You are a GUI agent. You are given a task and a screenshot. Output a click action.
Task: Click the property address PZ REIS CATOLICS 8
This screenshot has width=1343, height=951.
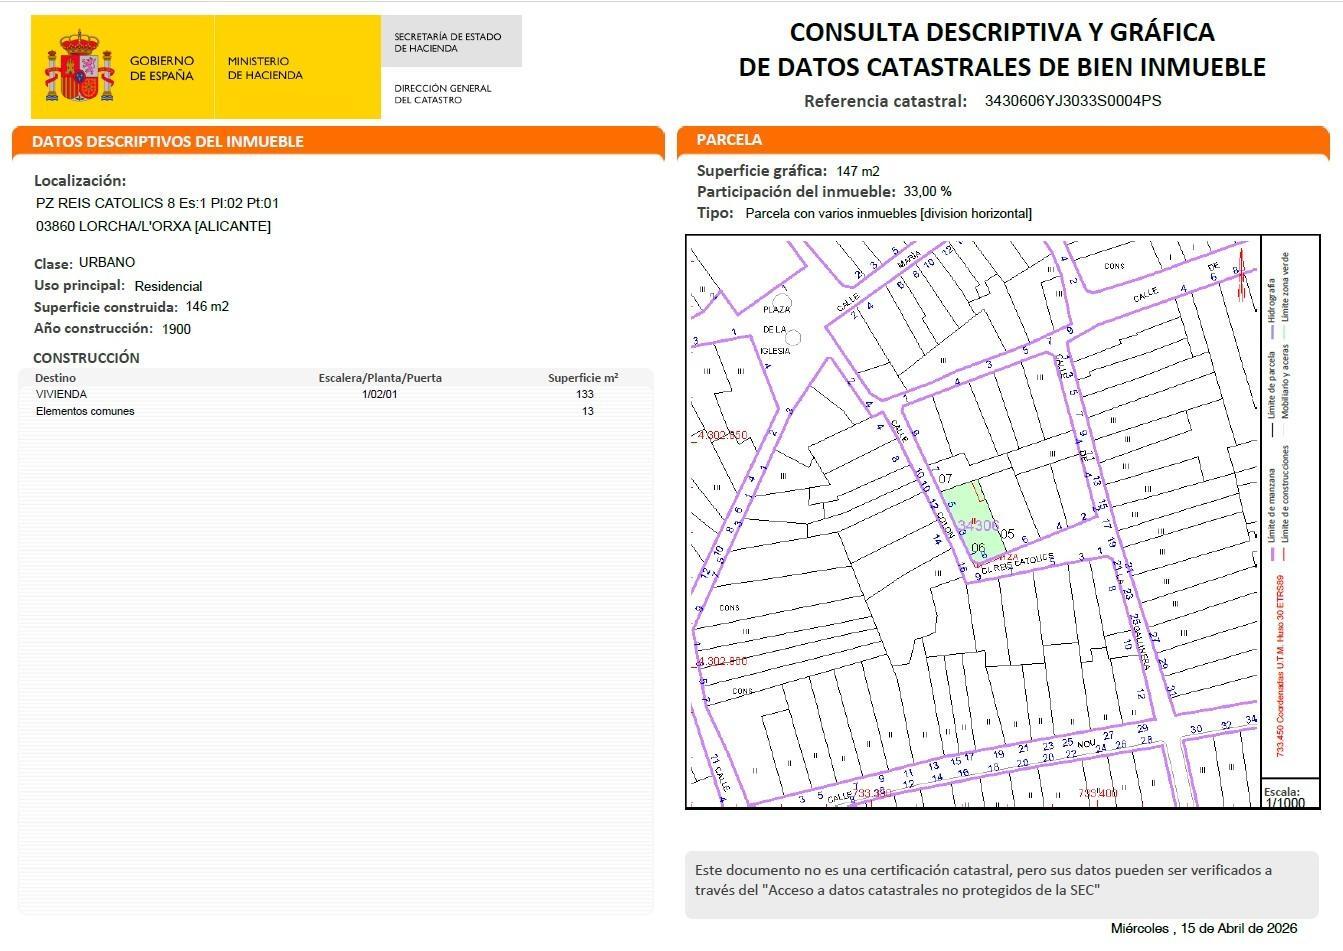click(x=157, y=203)
